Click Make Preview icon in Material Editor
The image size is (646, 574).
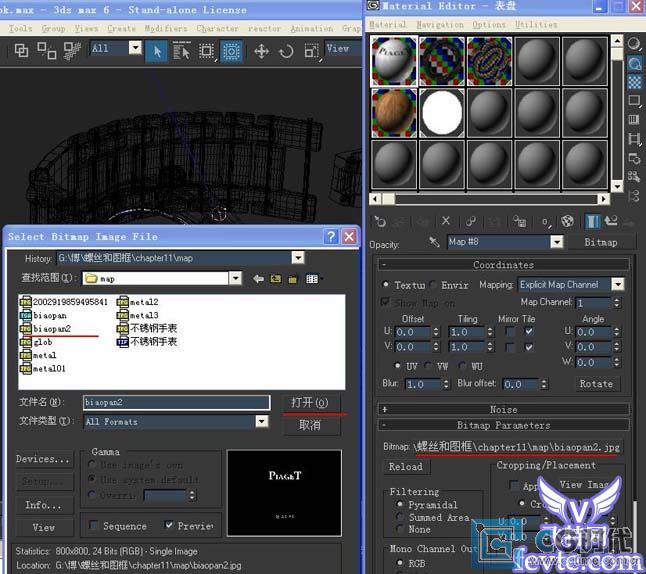coord(634,139)
